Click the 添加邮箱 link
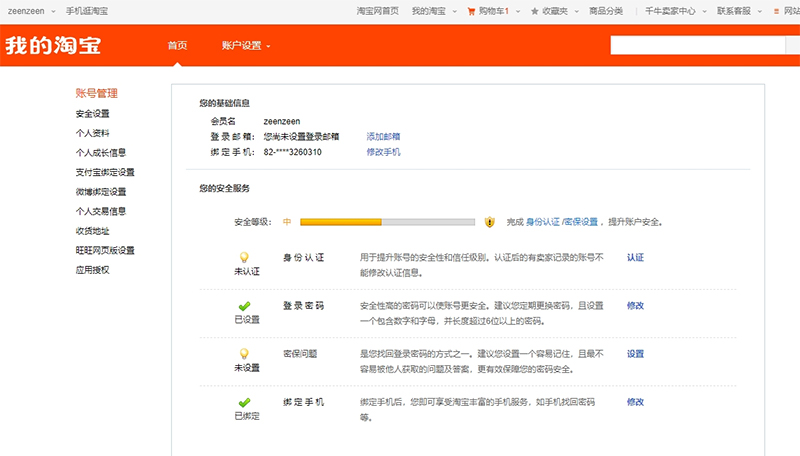The width and height of the screenshot is (800, 456). 383,137
